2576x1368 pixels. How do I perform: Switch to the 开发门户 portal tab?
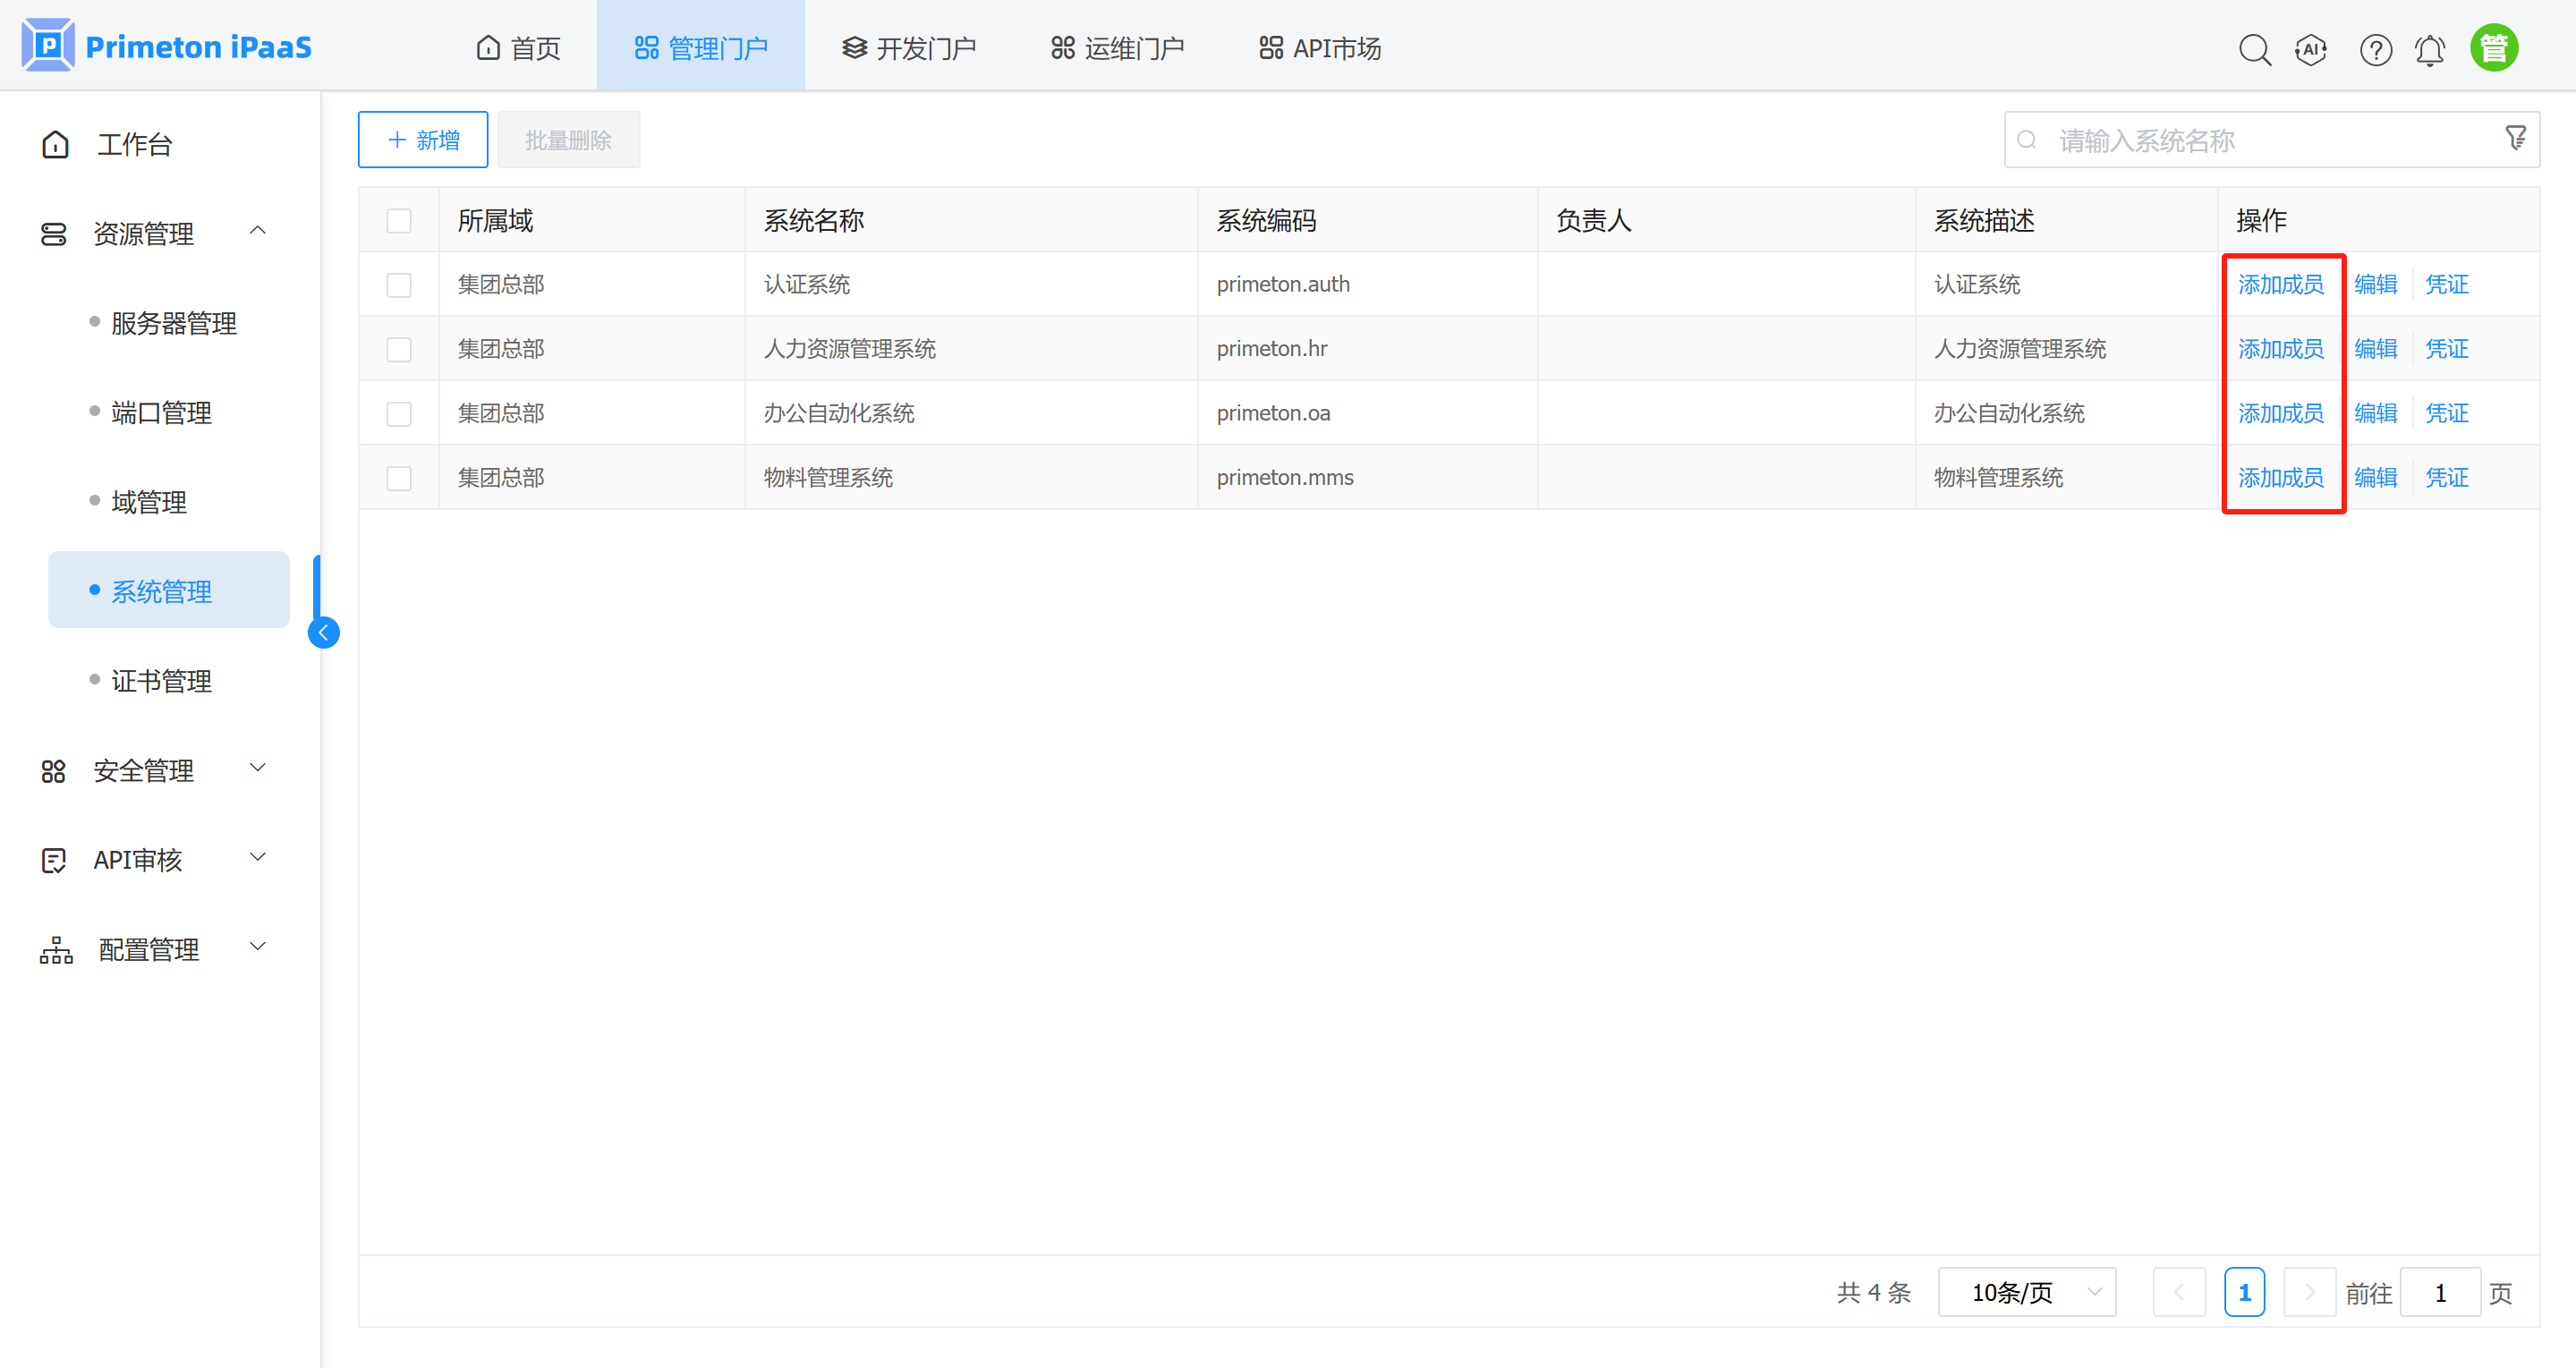908,47
